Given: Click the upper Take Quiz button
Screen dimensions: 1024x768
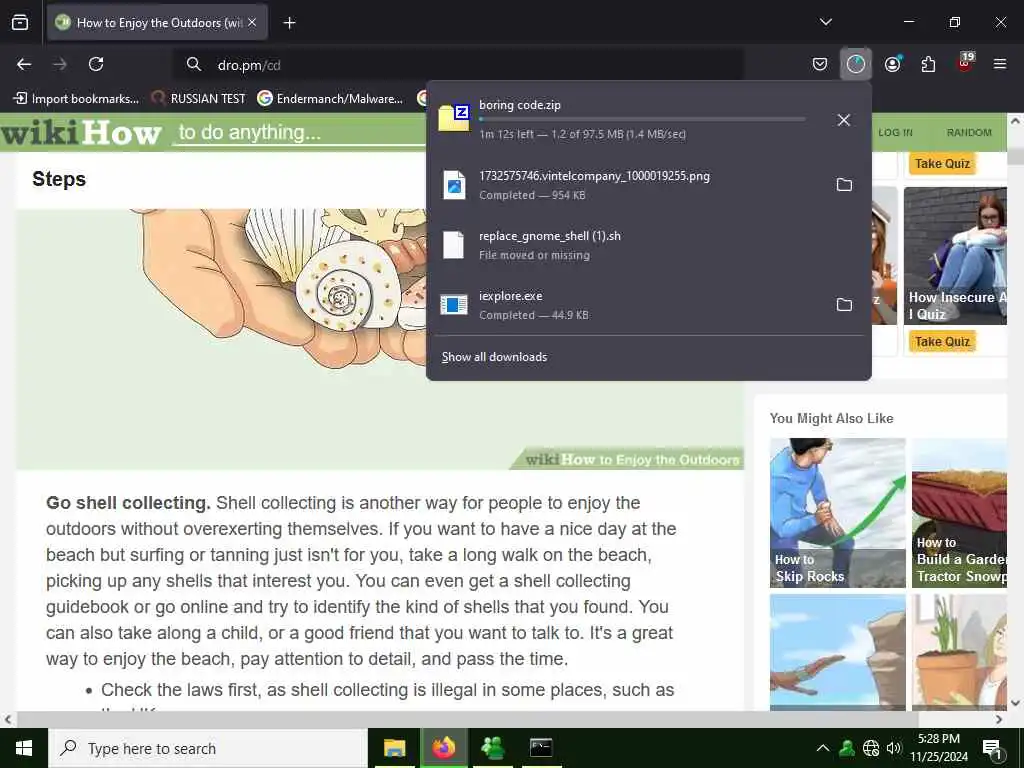Looking at the screenshot, I should click(942, 163).
